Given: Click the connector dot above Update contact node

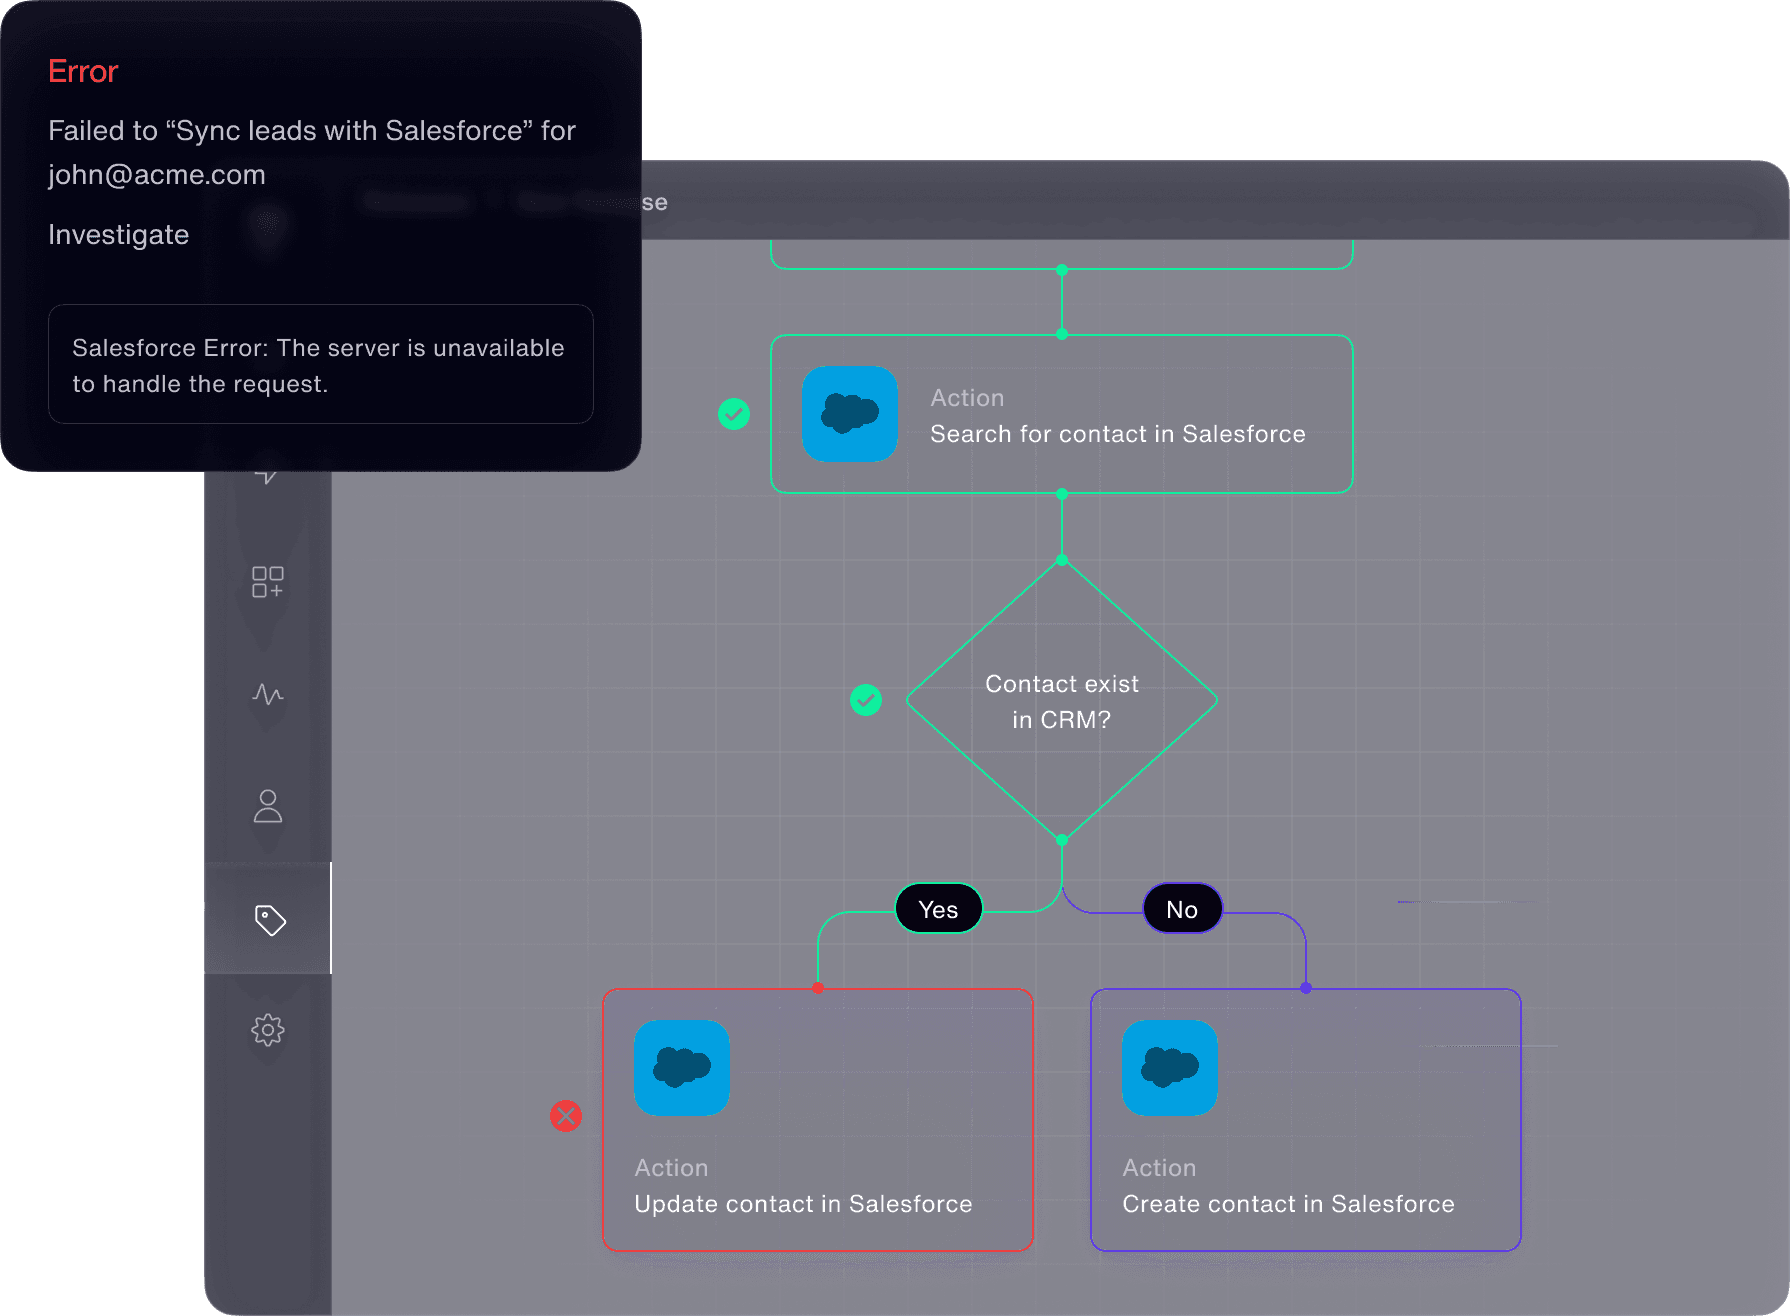Looking at the screenshot, I should (x=817, y=988).
